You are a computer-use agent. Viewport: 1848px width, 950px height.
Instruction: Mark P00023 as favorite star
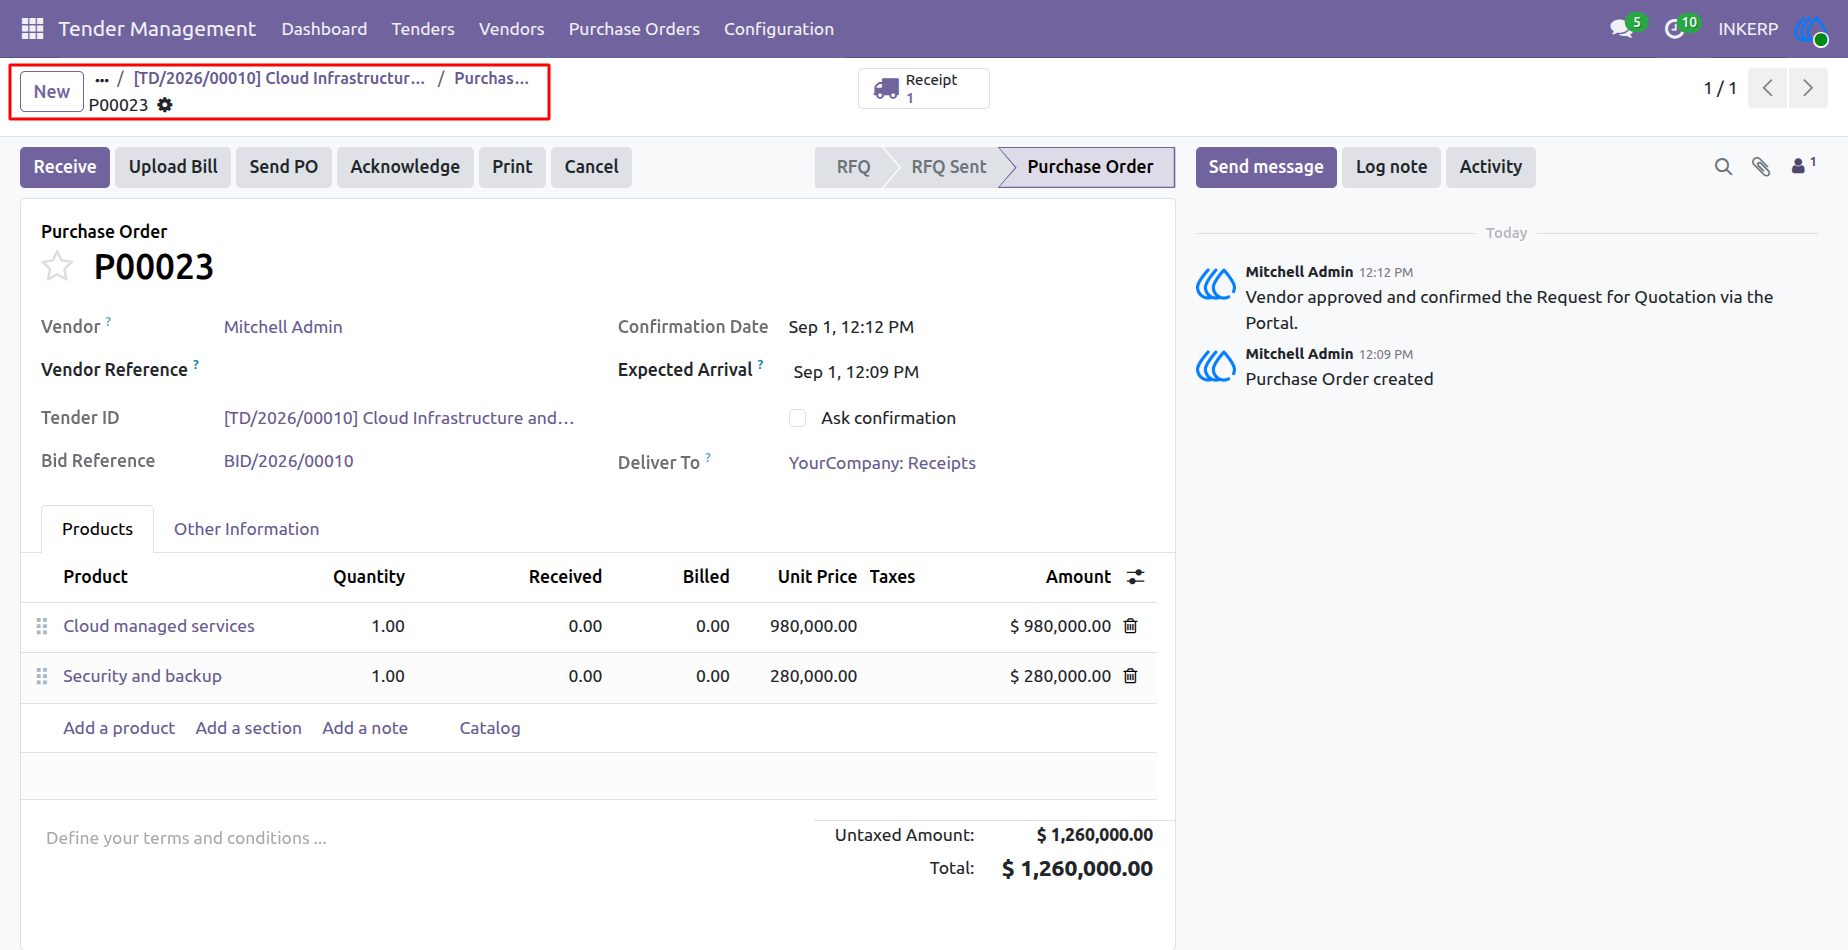[x=57, y=267]
